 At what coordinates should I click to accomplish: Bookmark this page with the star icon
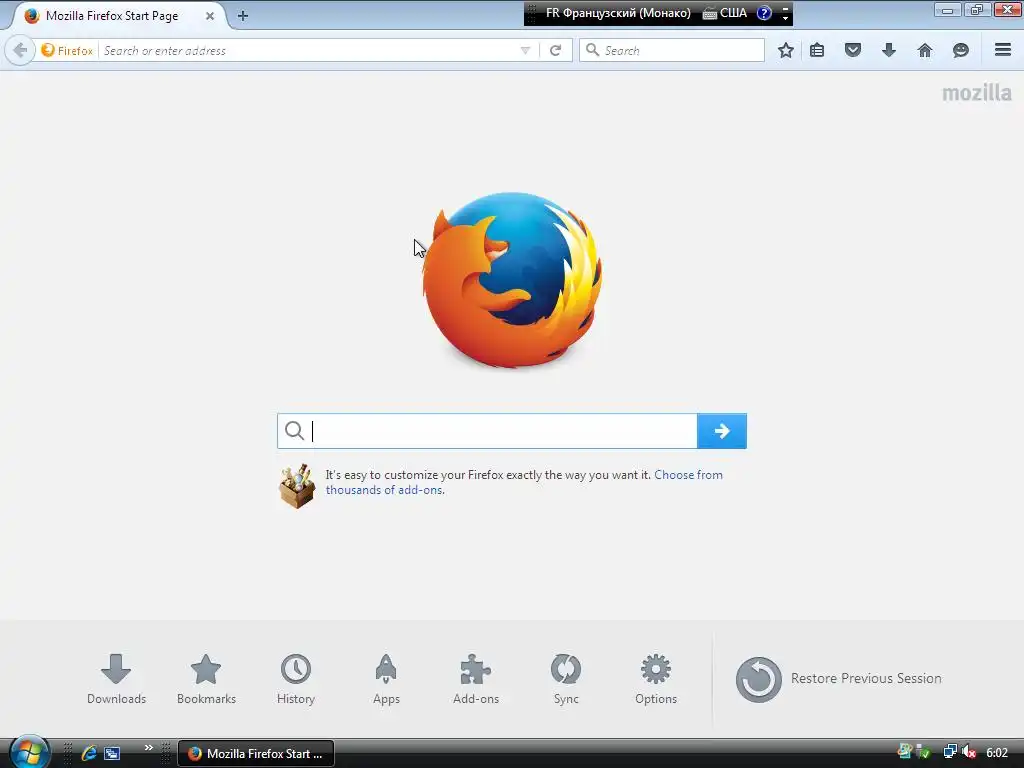tap(786, 50)
